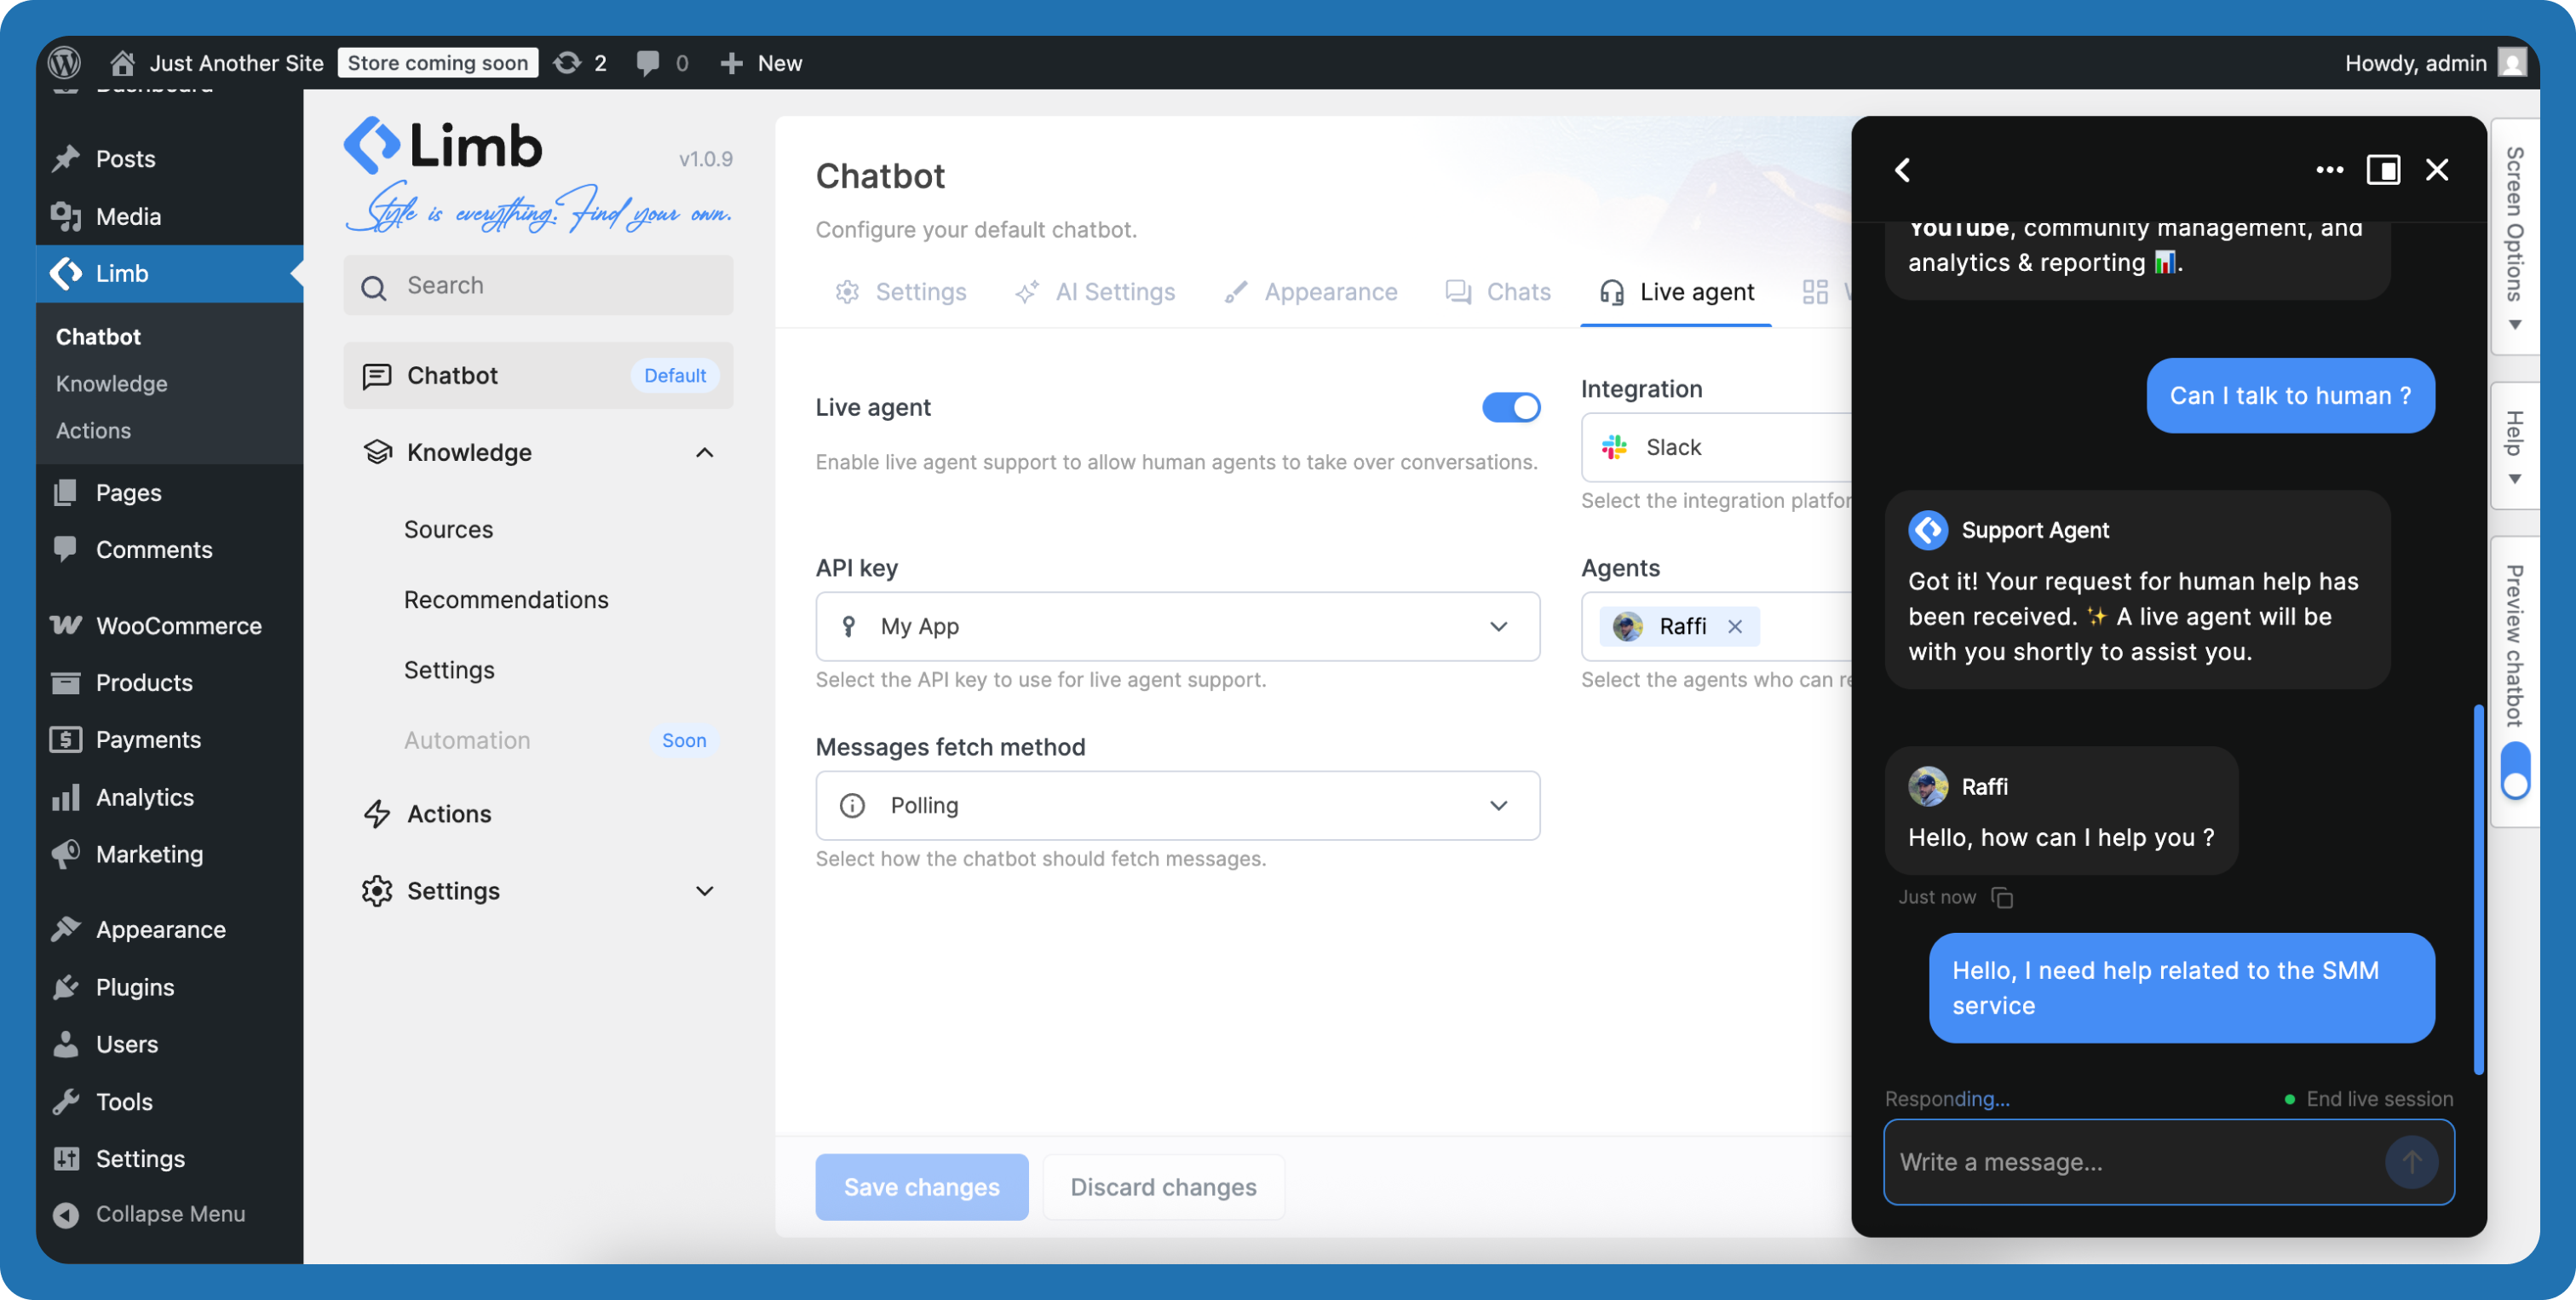The width and height of the screenshot is (2576, 1300).
Task: Focus the Write a message field
Action: 2130,1162
